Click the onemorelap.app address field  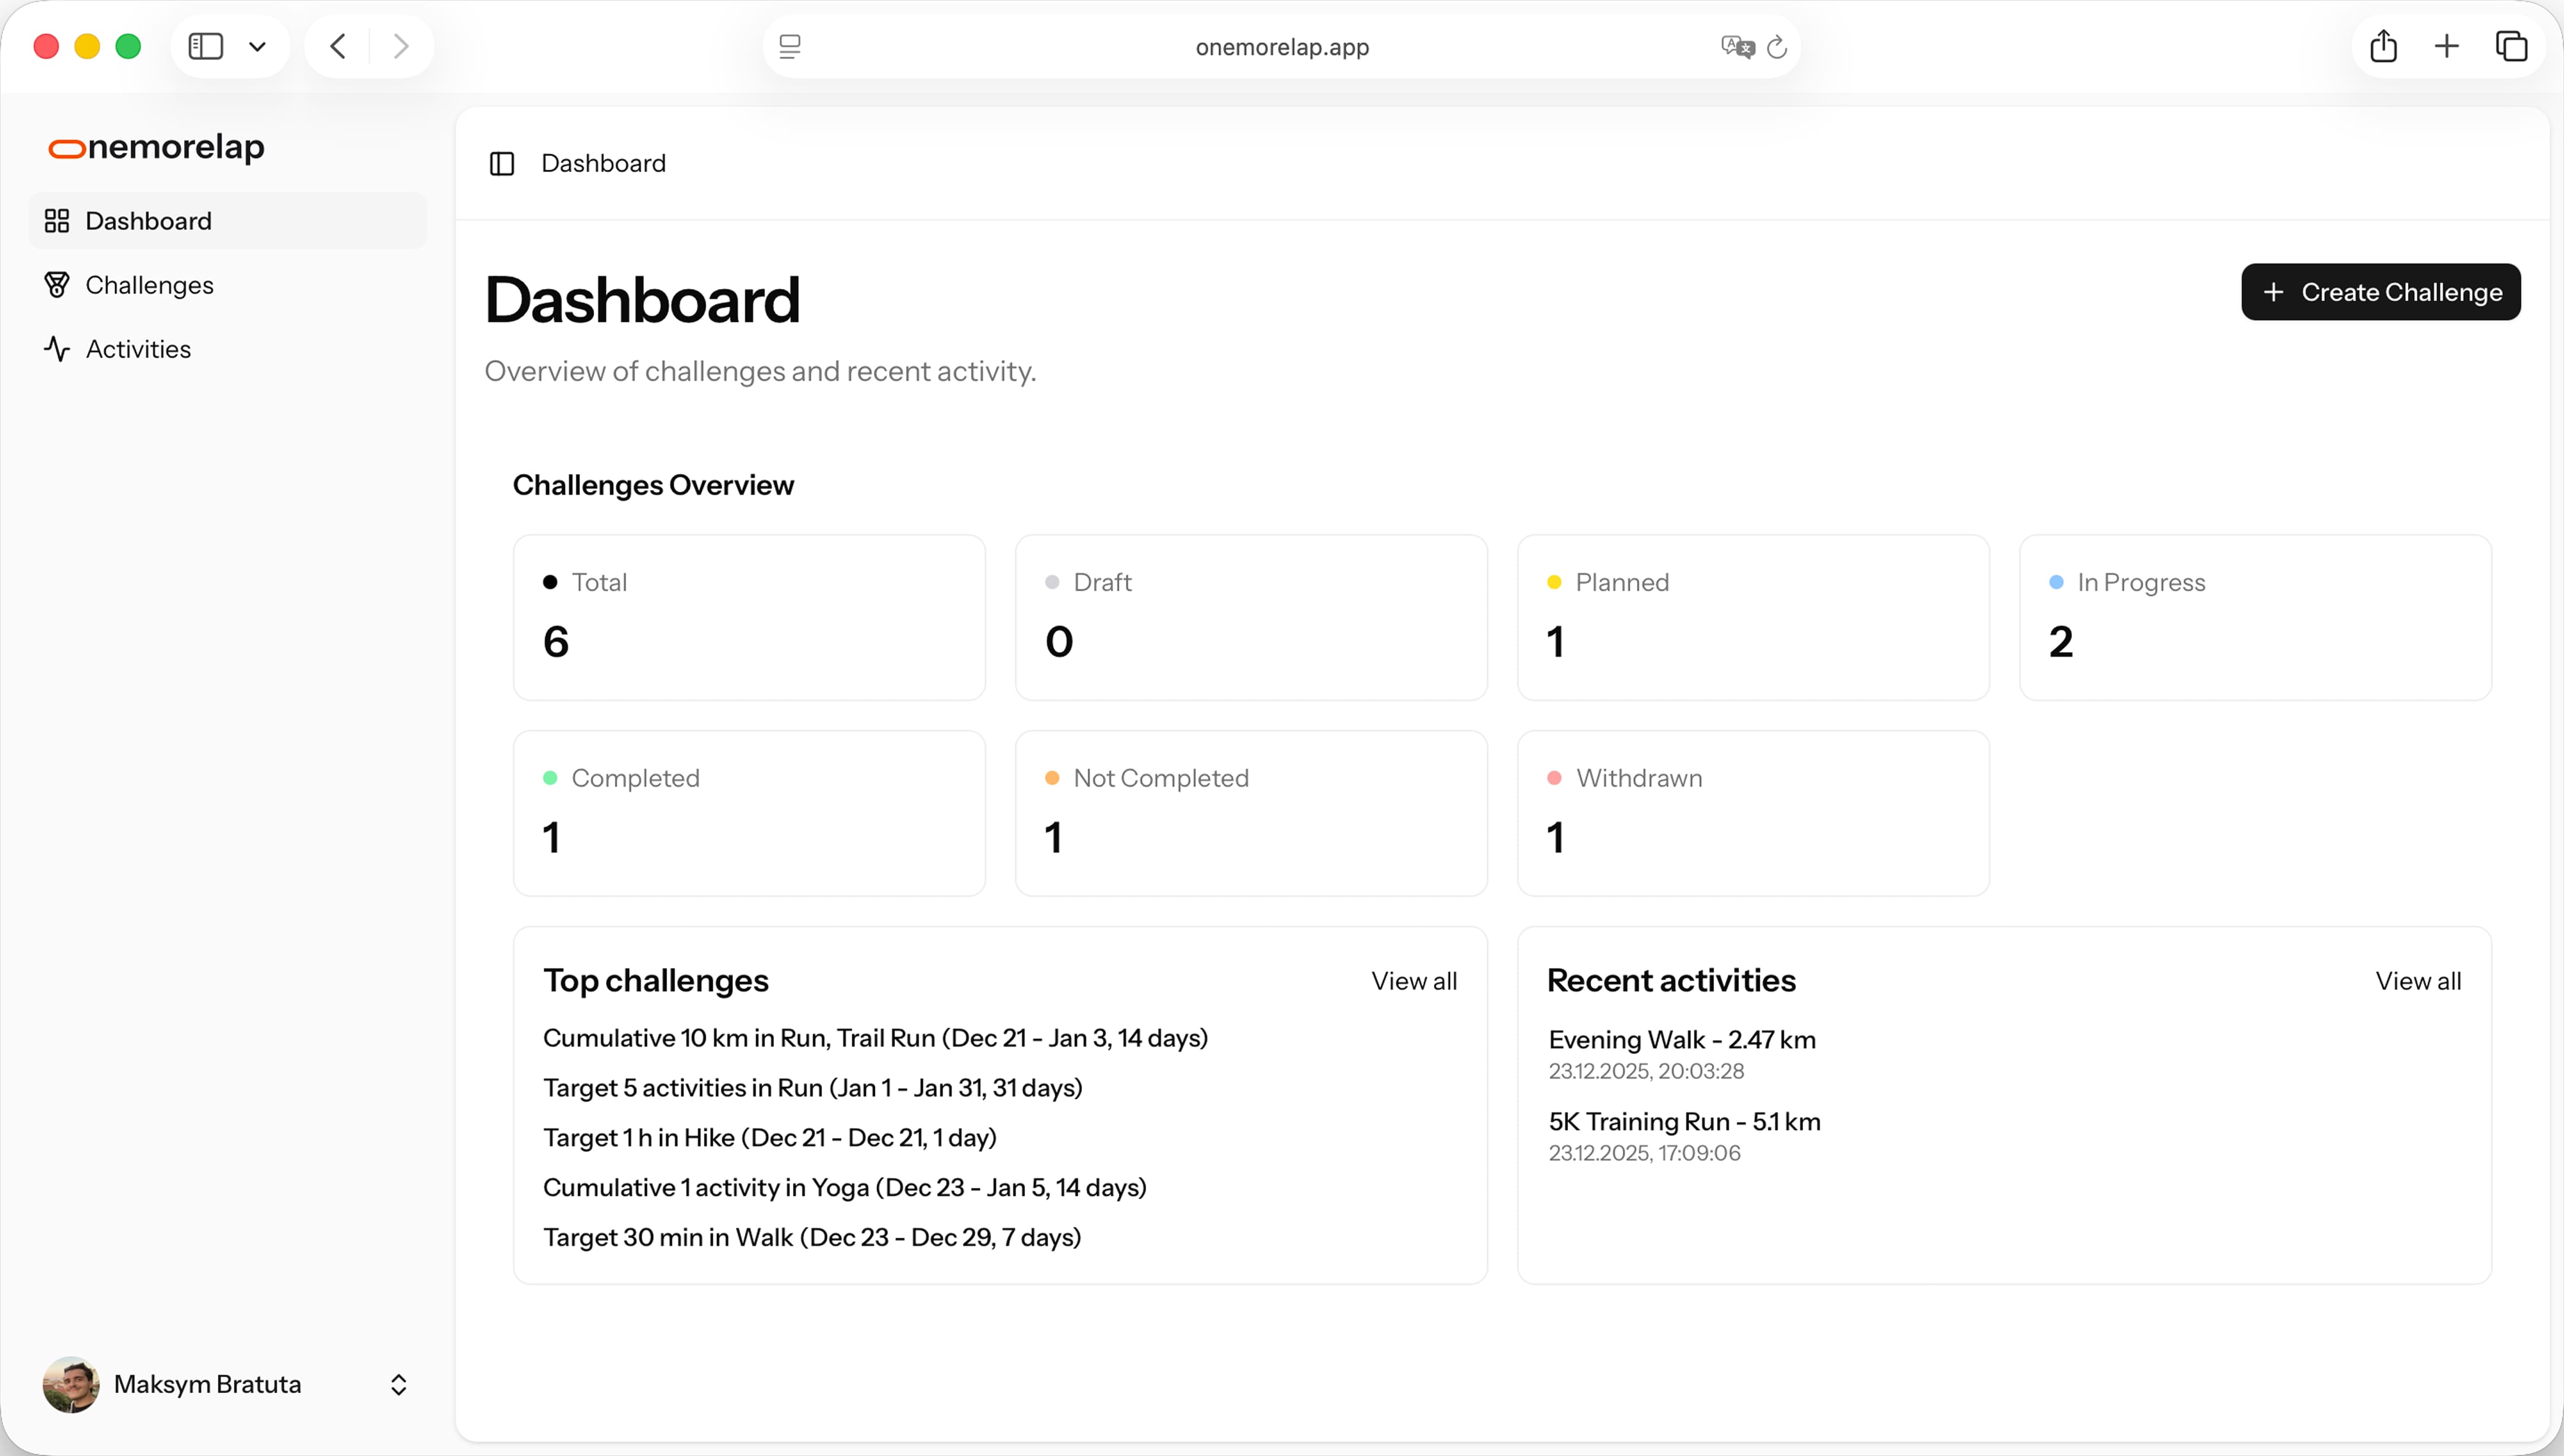(x=1281, y=47)
